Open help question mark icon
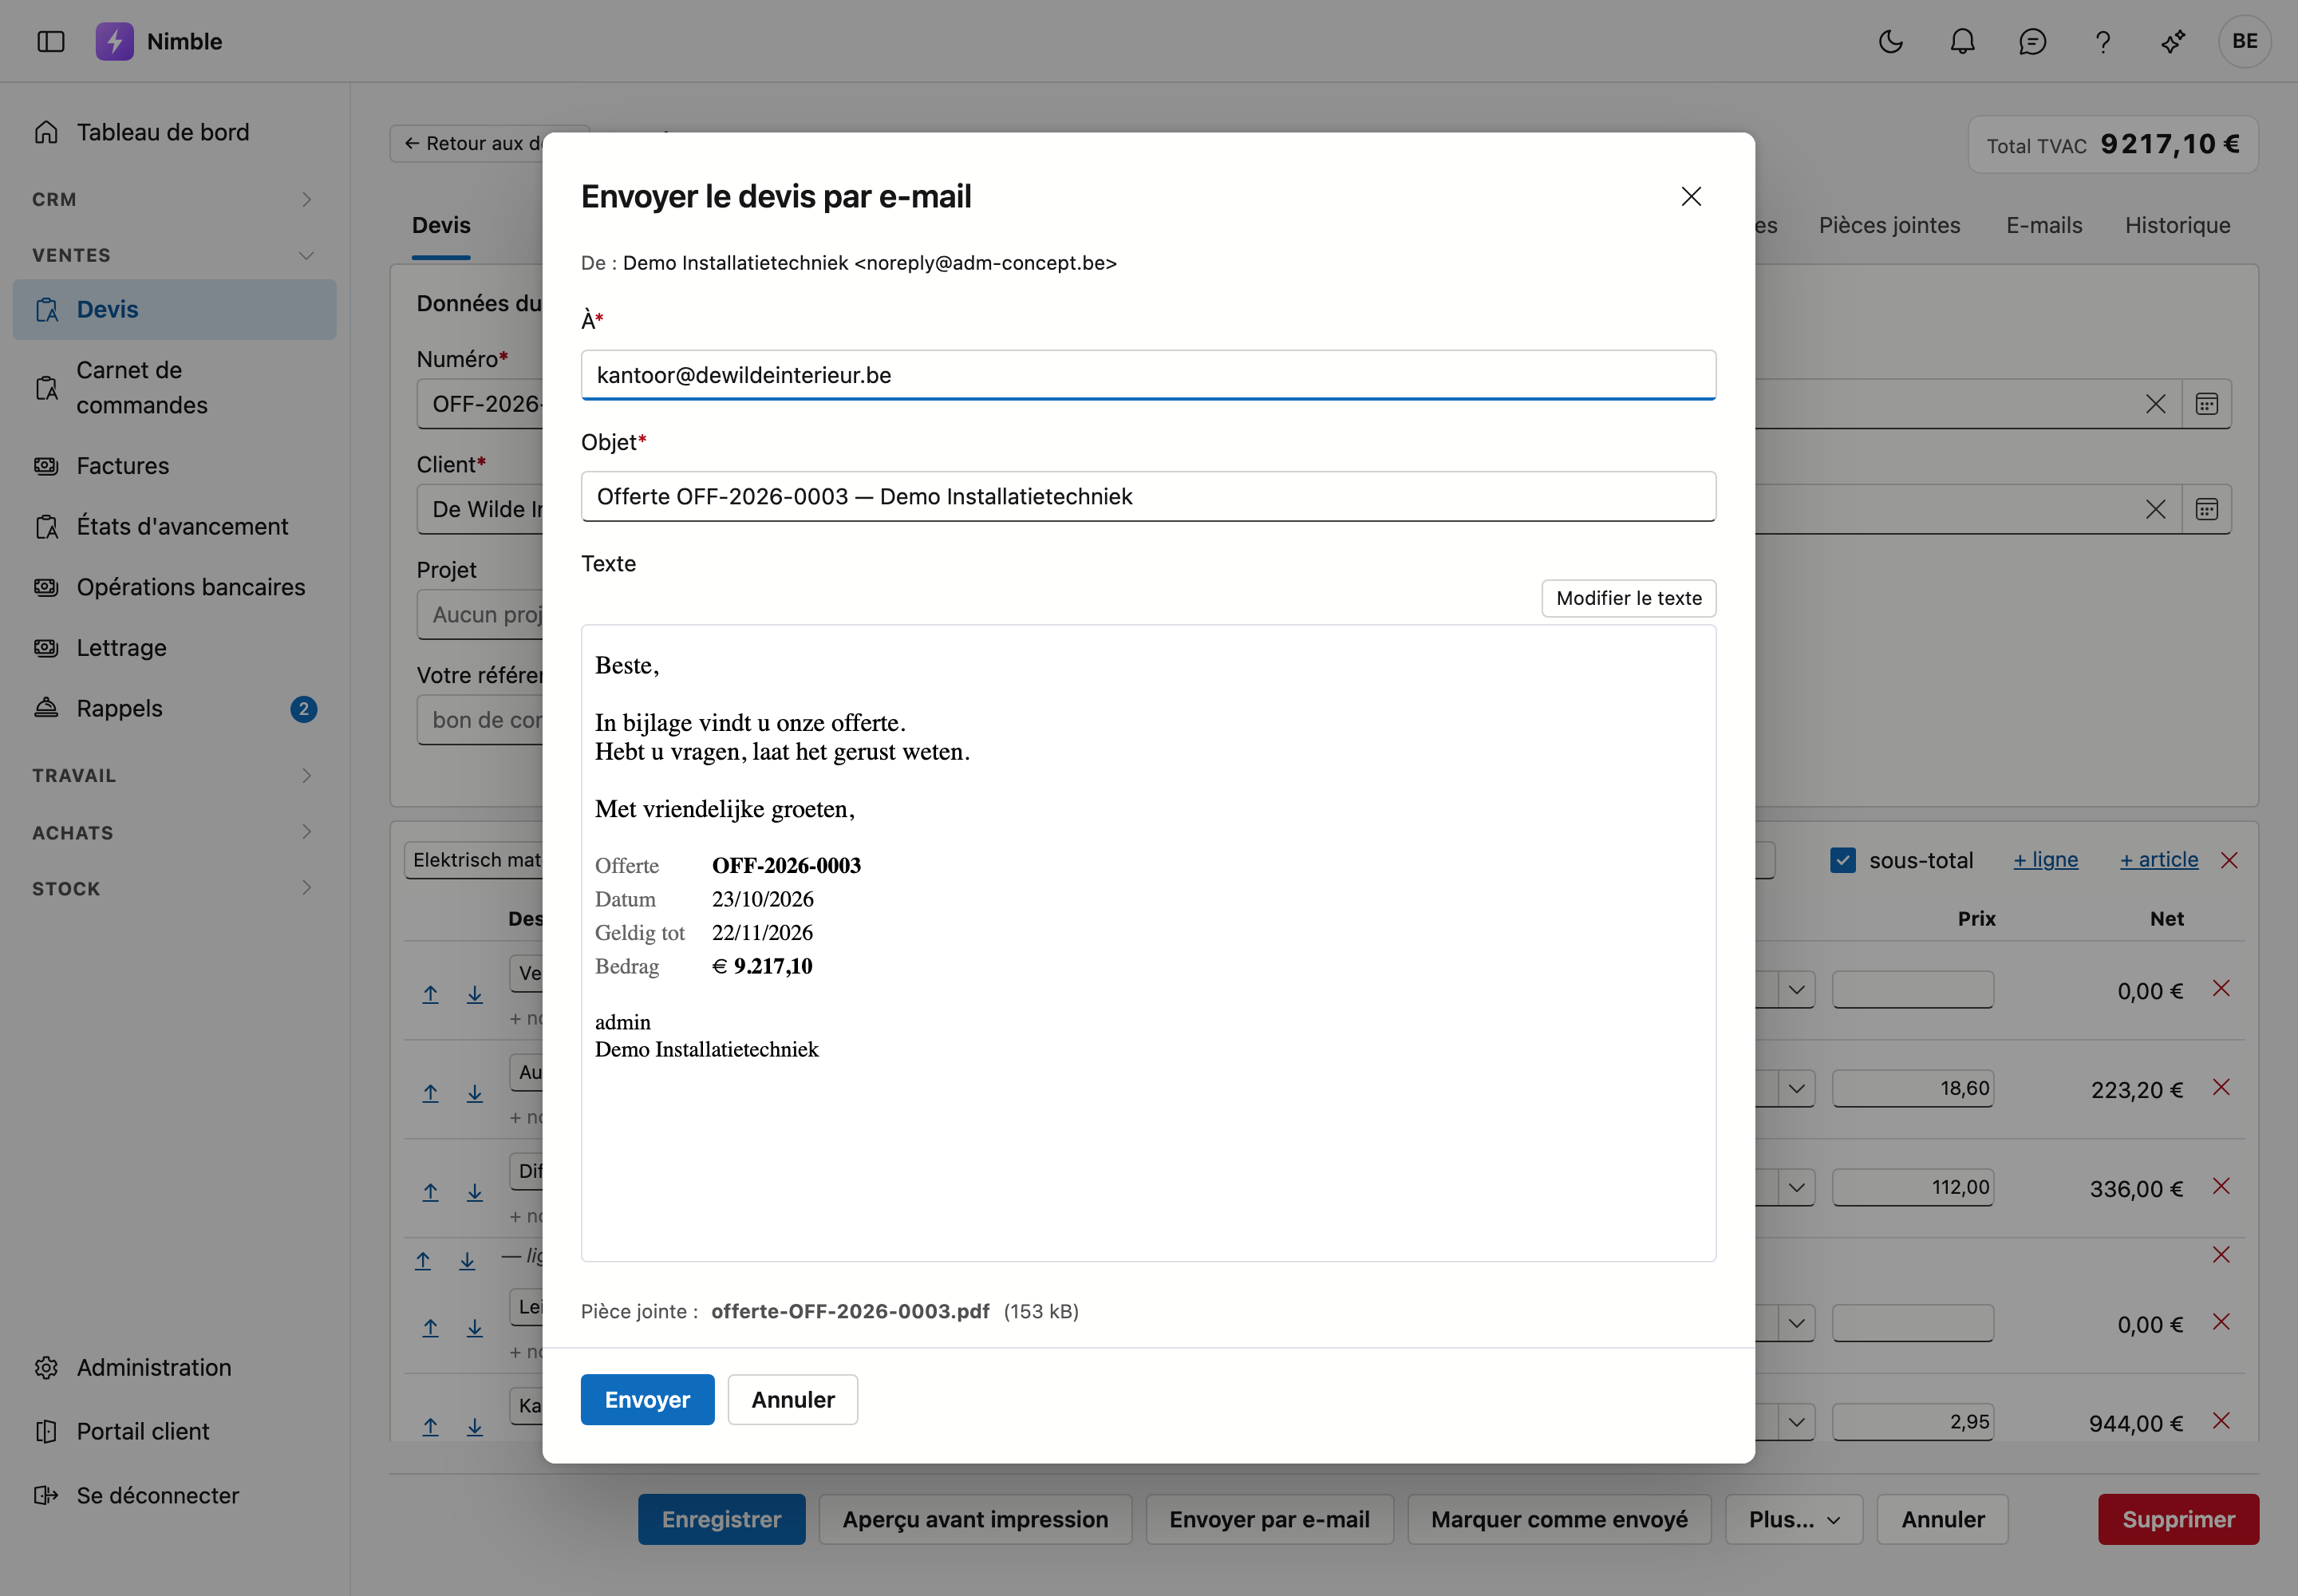 pos(2103,41)
